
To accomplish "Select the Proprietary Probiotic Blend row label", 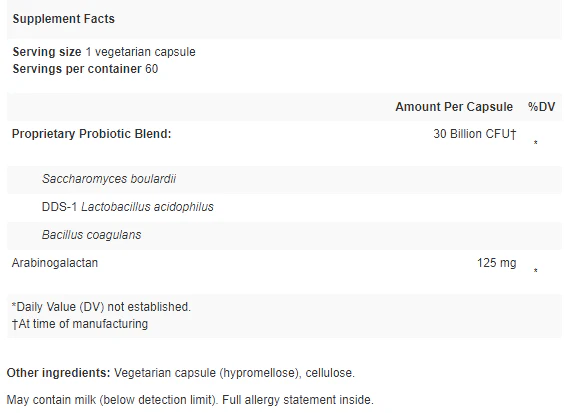I will (x=92, y=134).
